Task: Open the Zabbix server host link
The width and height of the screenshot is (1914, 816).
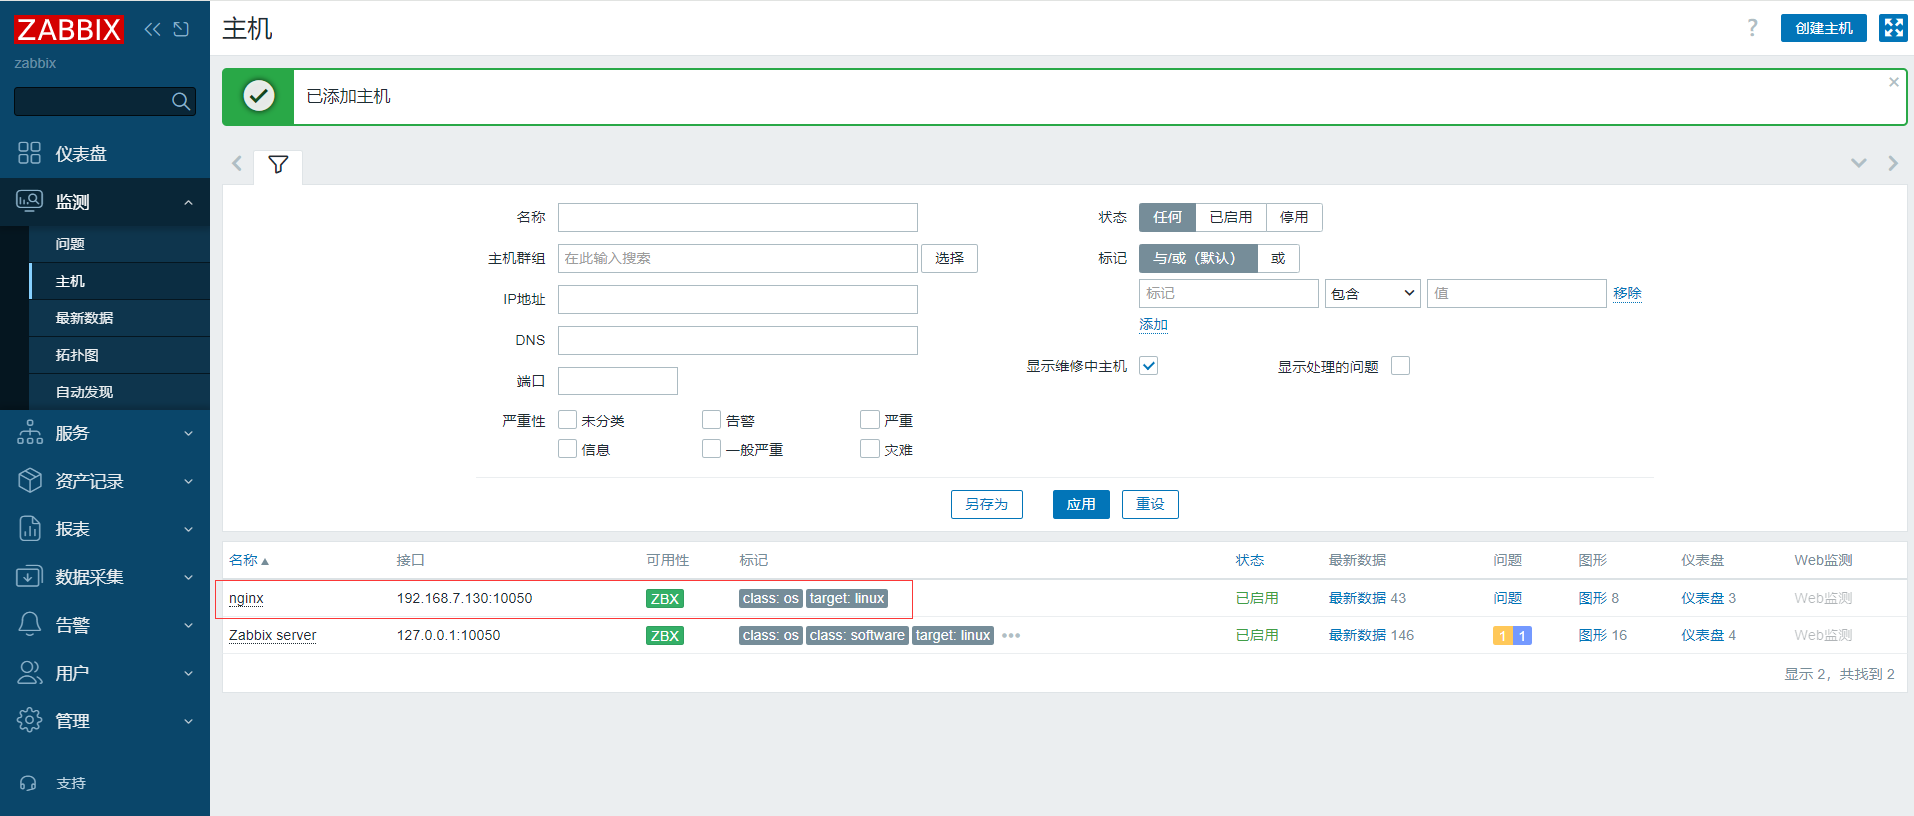Action: pos(272,636)
